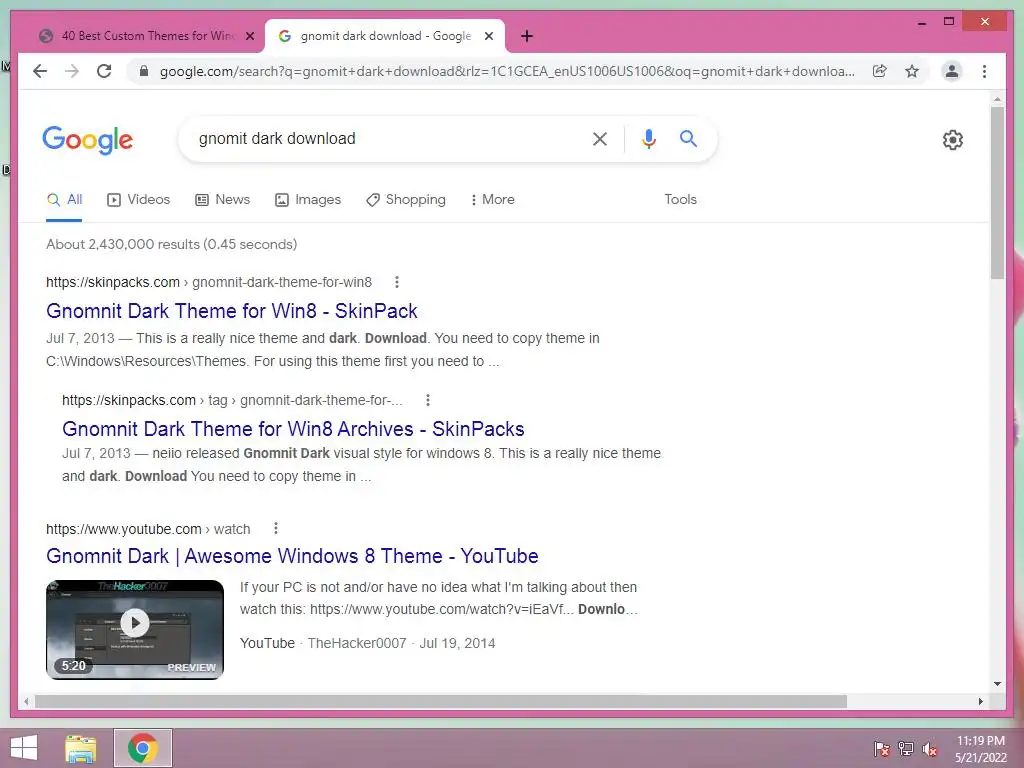View site information lock icon
1024x768 pixels.
pyautogui.click(x=144, y=71)
